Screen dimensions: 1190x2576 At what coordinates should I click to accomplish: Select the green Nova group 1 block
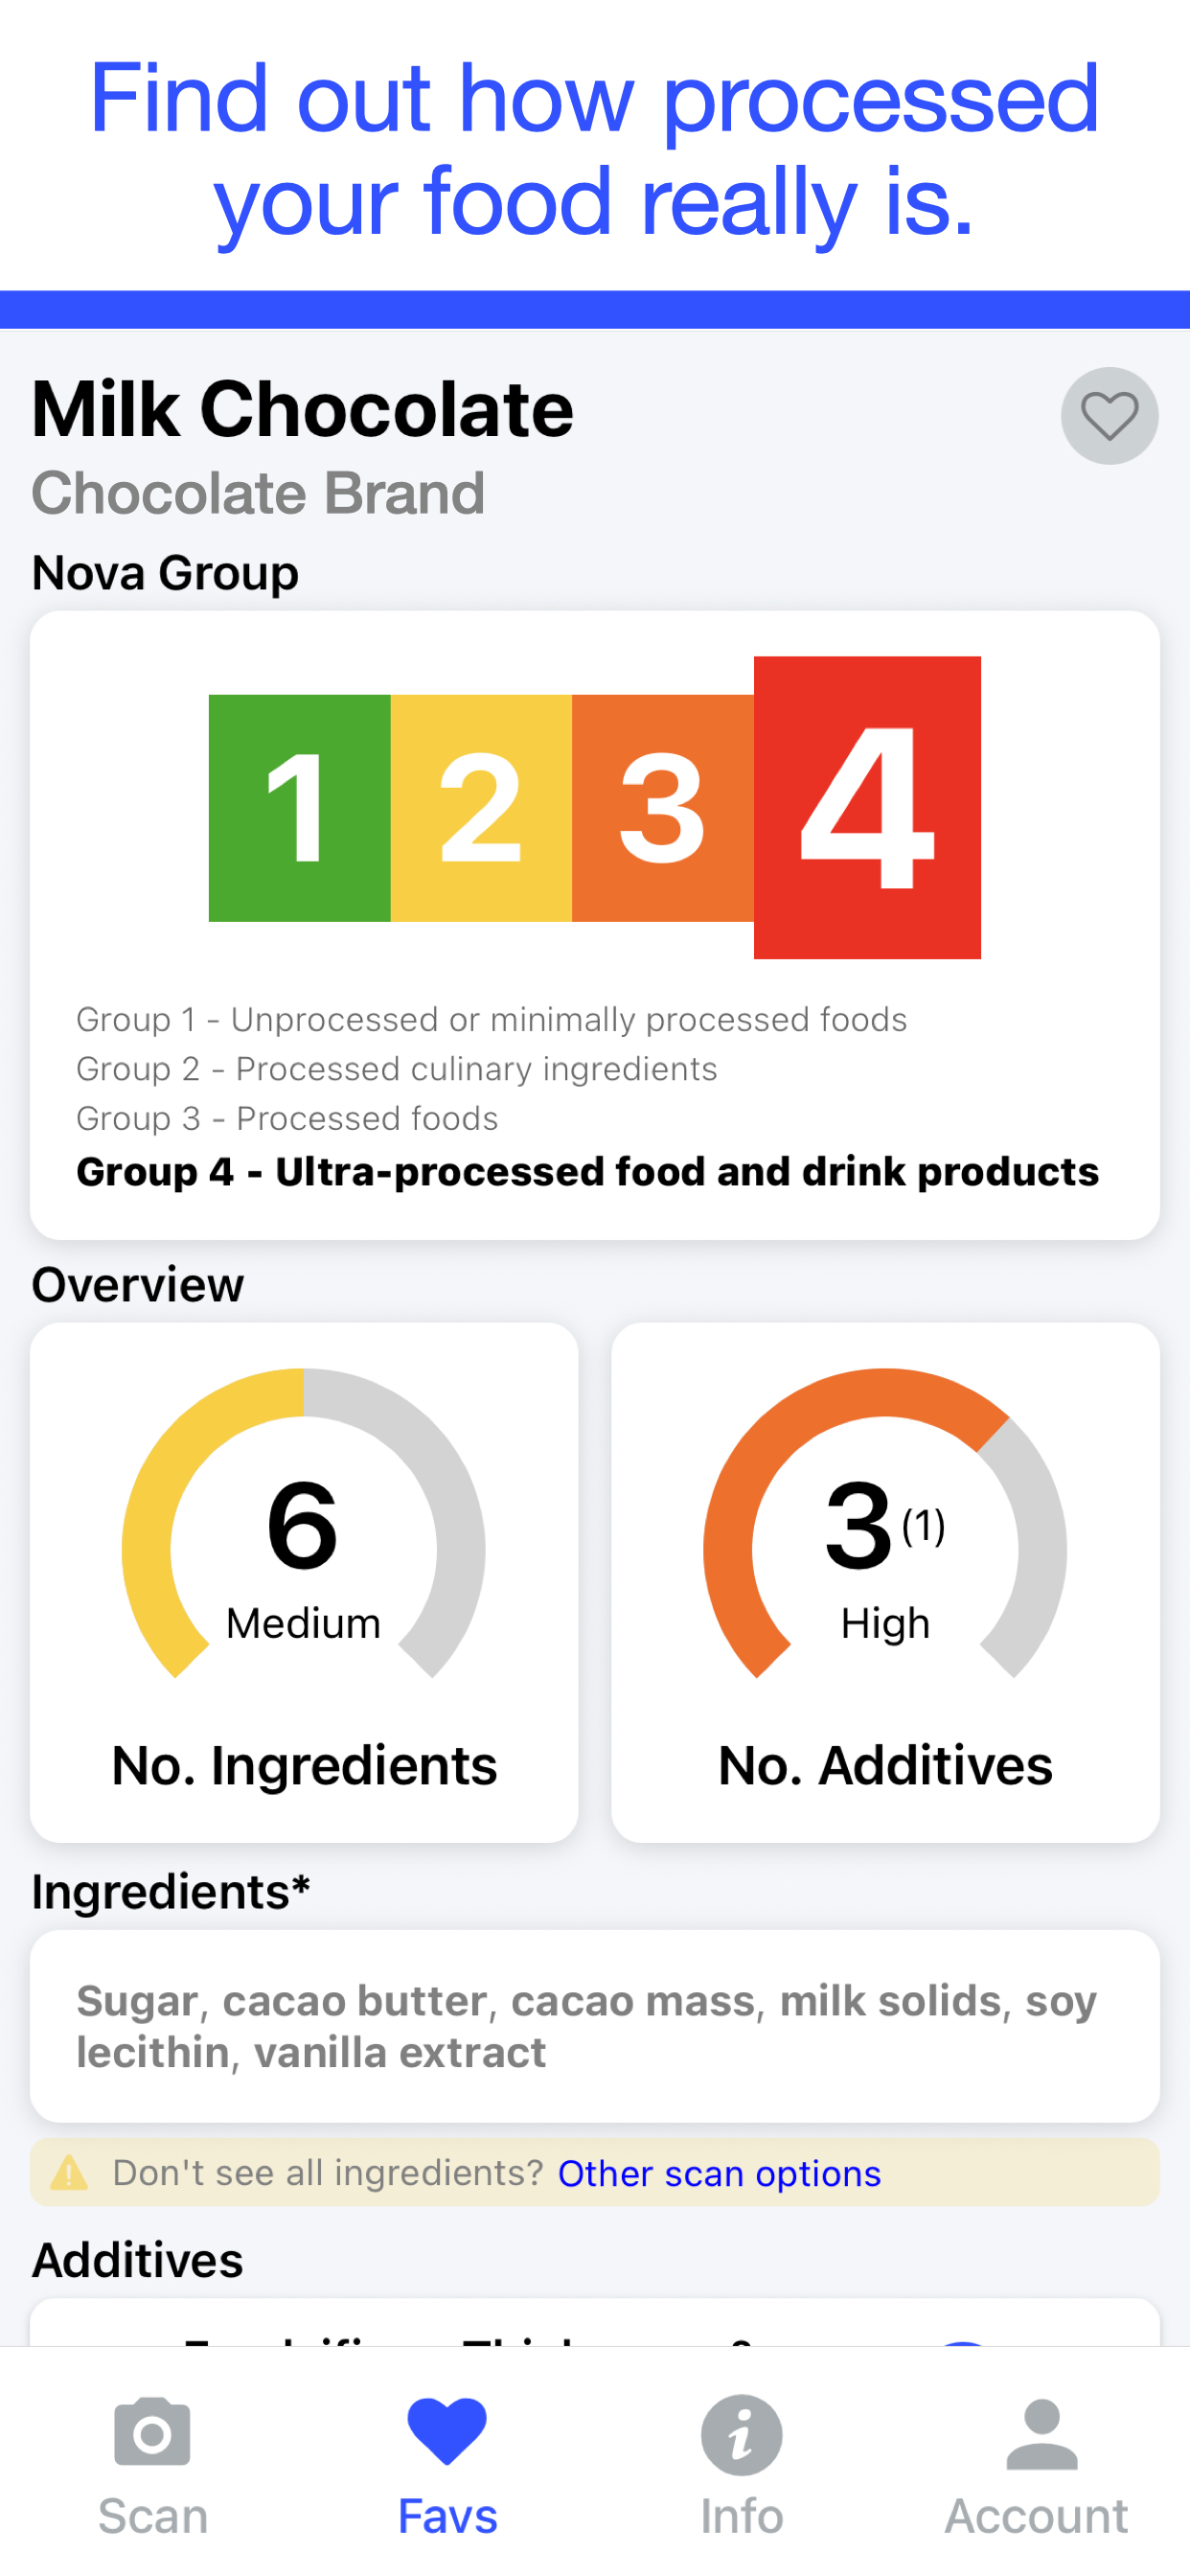[x=299, y=808]
